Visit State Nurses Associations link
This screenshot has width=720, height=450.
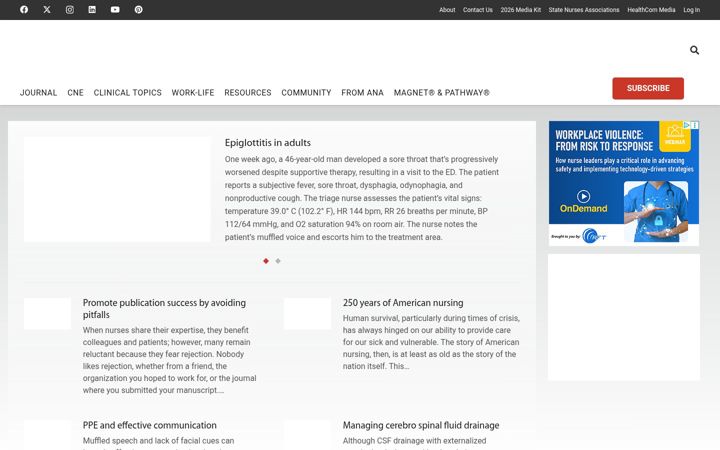pos(584,10)
